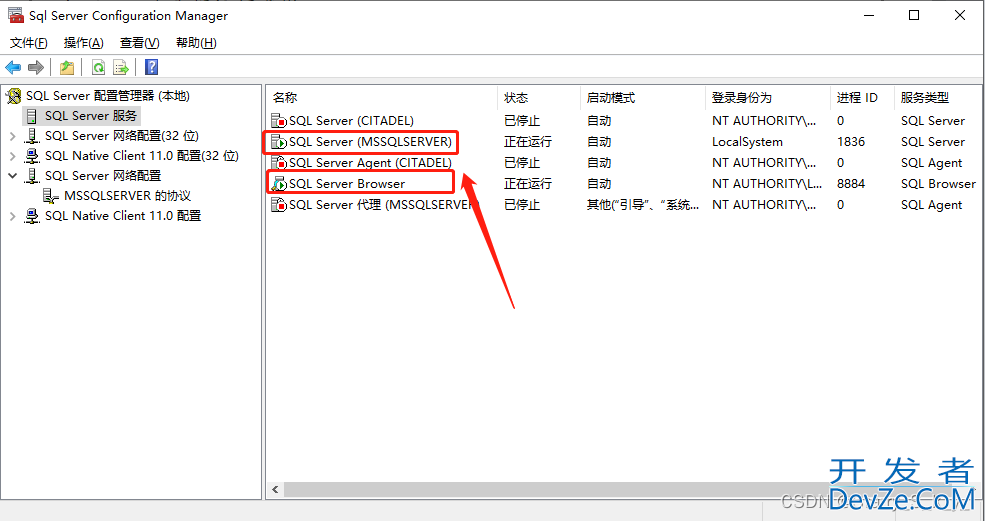Click the Forward arrow toolbar icon

36,67
